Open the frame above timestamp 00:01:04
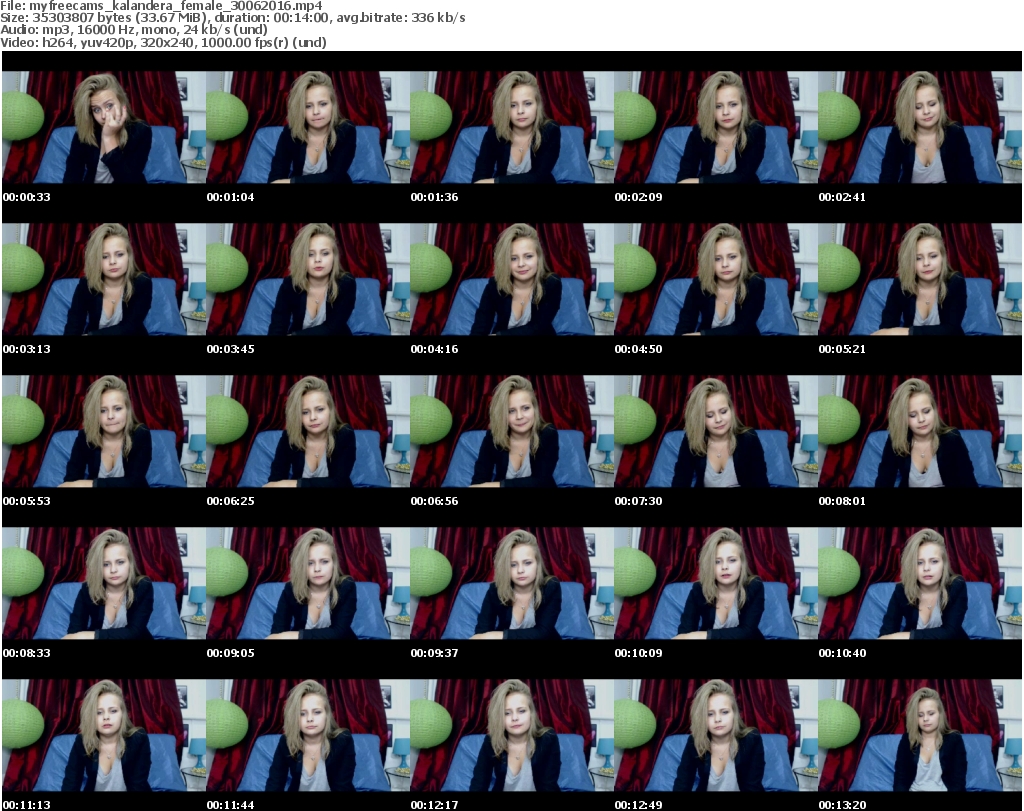Image resolution: width=1024 pixels, height=811 pixels. click(308, 127)
